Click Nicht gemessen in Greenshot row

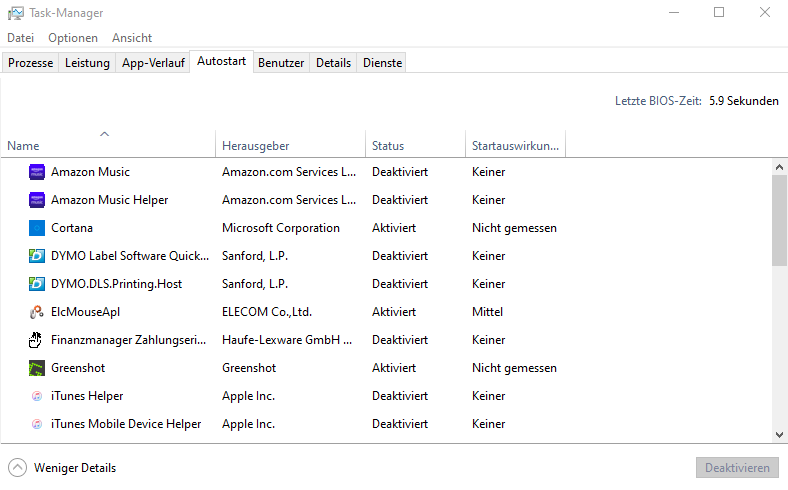(x=514, y=368)
